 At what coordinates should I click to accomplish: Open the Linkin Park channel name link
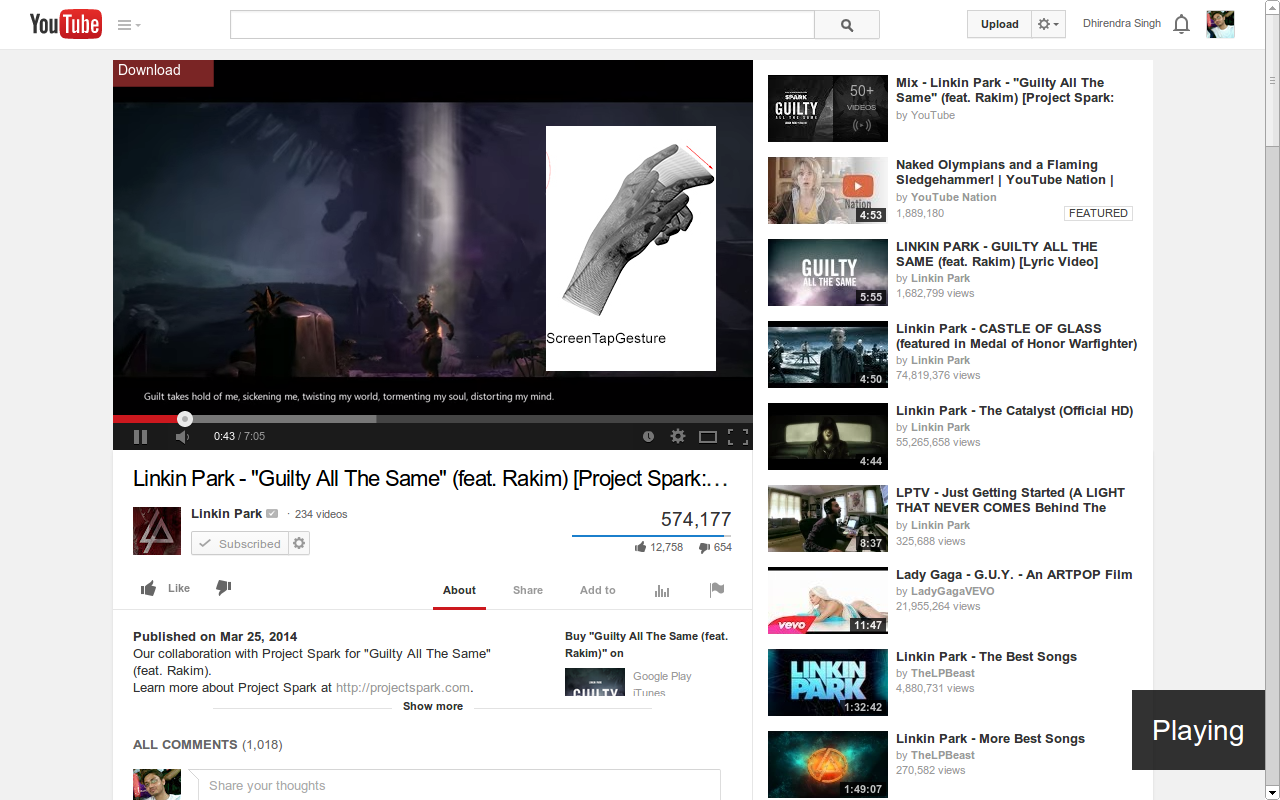point(227,514)
